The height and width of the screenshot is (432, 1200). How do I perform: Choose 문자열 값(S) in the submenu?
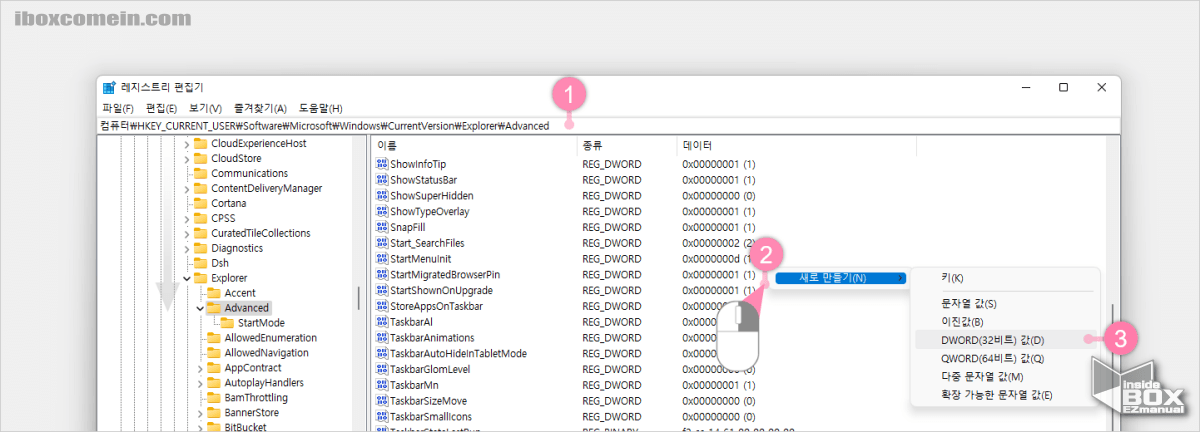coord(1005,303)
